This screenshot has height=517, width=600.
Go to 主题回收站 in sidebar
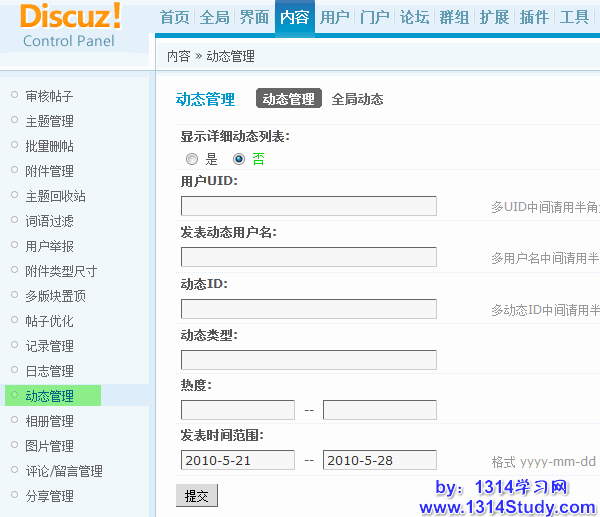pyautogui.click(x=55, y=196)
